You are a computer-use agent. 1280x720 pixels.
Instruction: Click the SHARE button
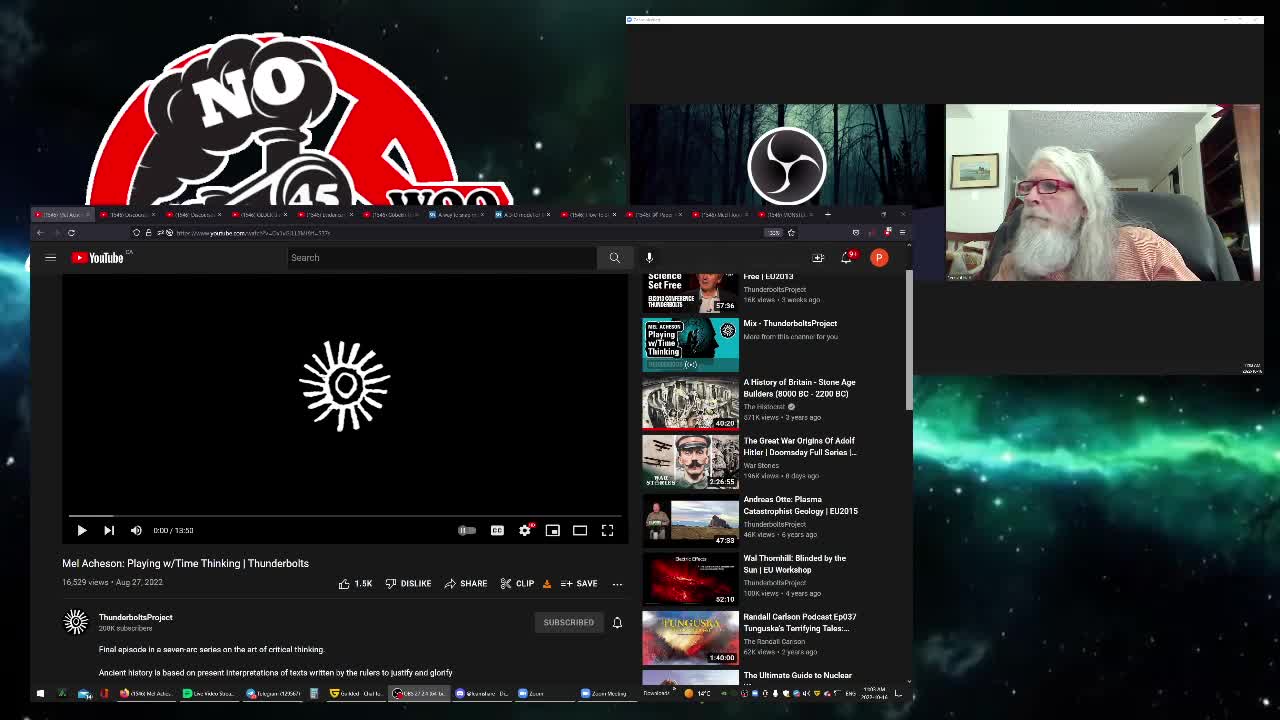(466, 584)
